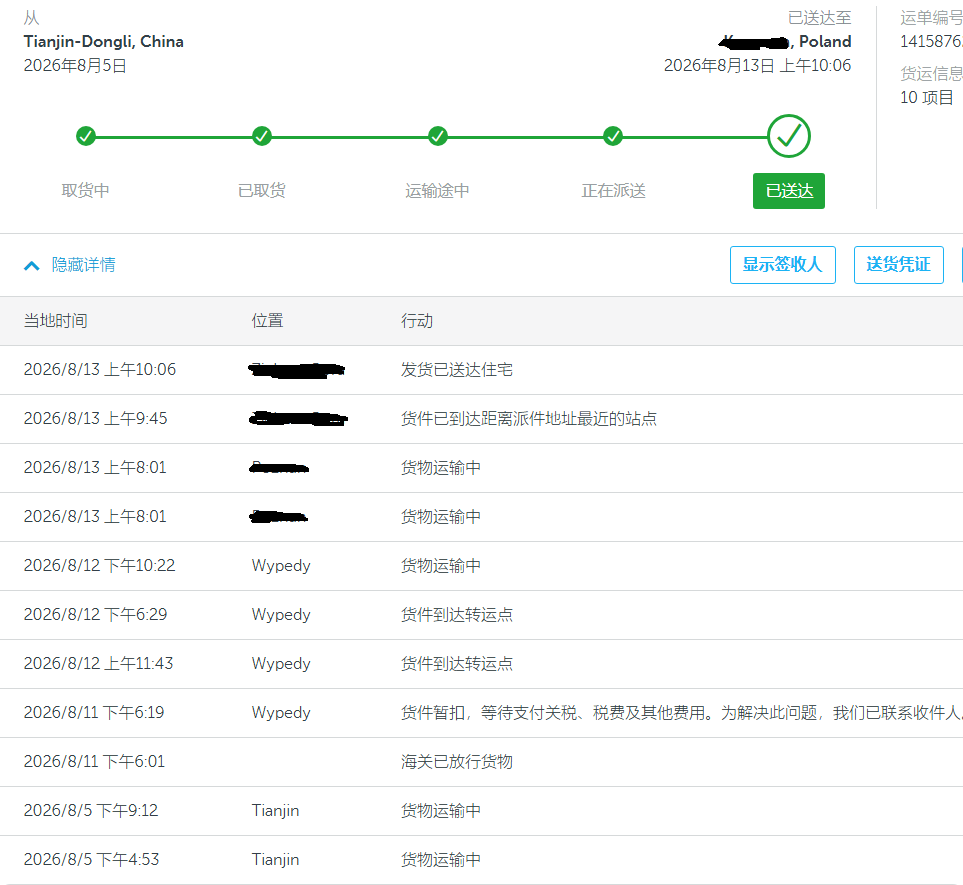This screenshot has height=885, width=963.
Task: Click the 取货中 progress checkmark
Action: tap(86, 136)
